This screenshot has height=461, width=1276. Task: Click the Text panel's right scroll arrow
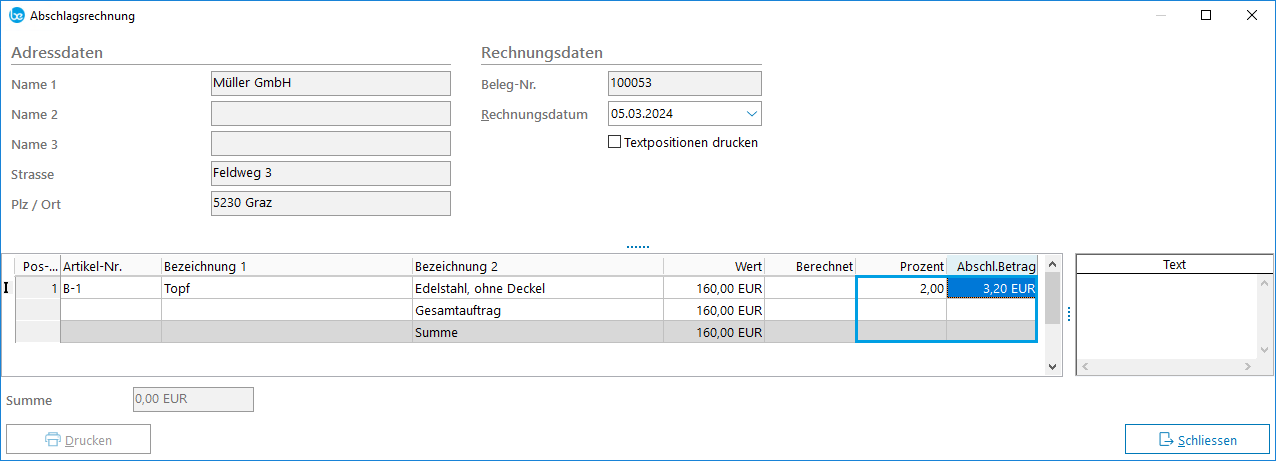(1251, 367)
